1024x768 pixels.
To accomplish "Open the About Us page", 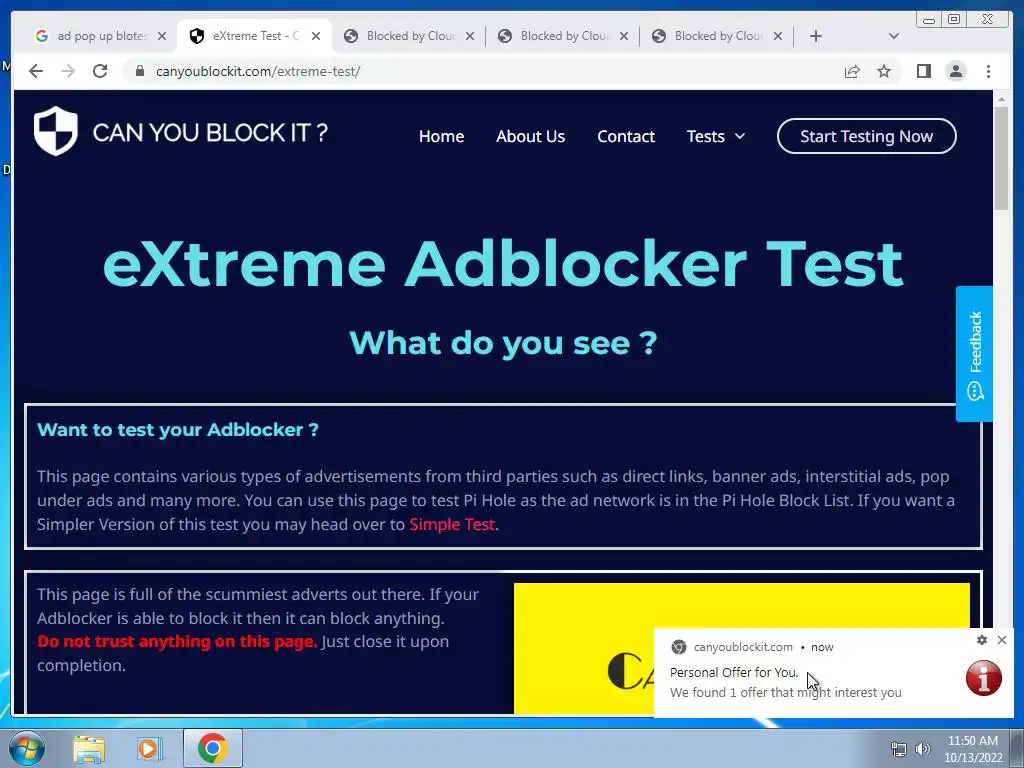I will [530, 136].
